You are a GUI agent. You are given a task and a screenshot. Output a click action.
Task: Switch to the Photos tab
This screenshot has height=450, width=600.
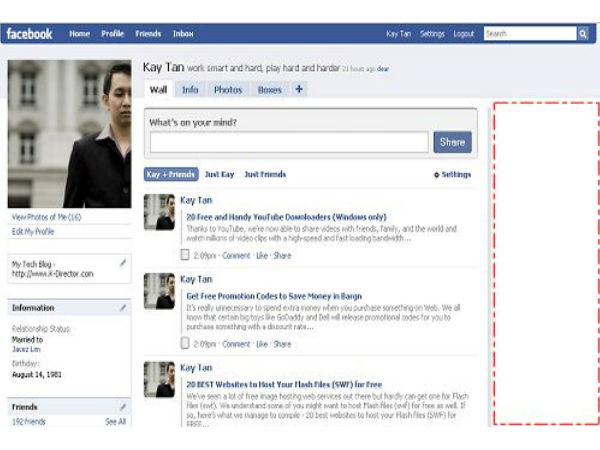[x=228, y=89]
